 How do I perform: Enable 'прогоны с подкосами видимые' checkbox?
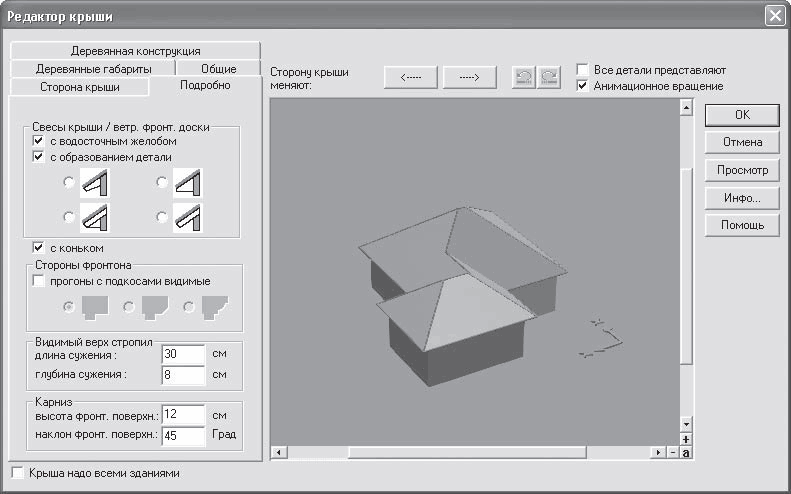[38, 281]
